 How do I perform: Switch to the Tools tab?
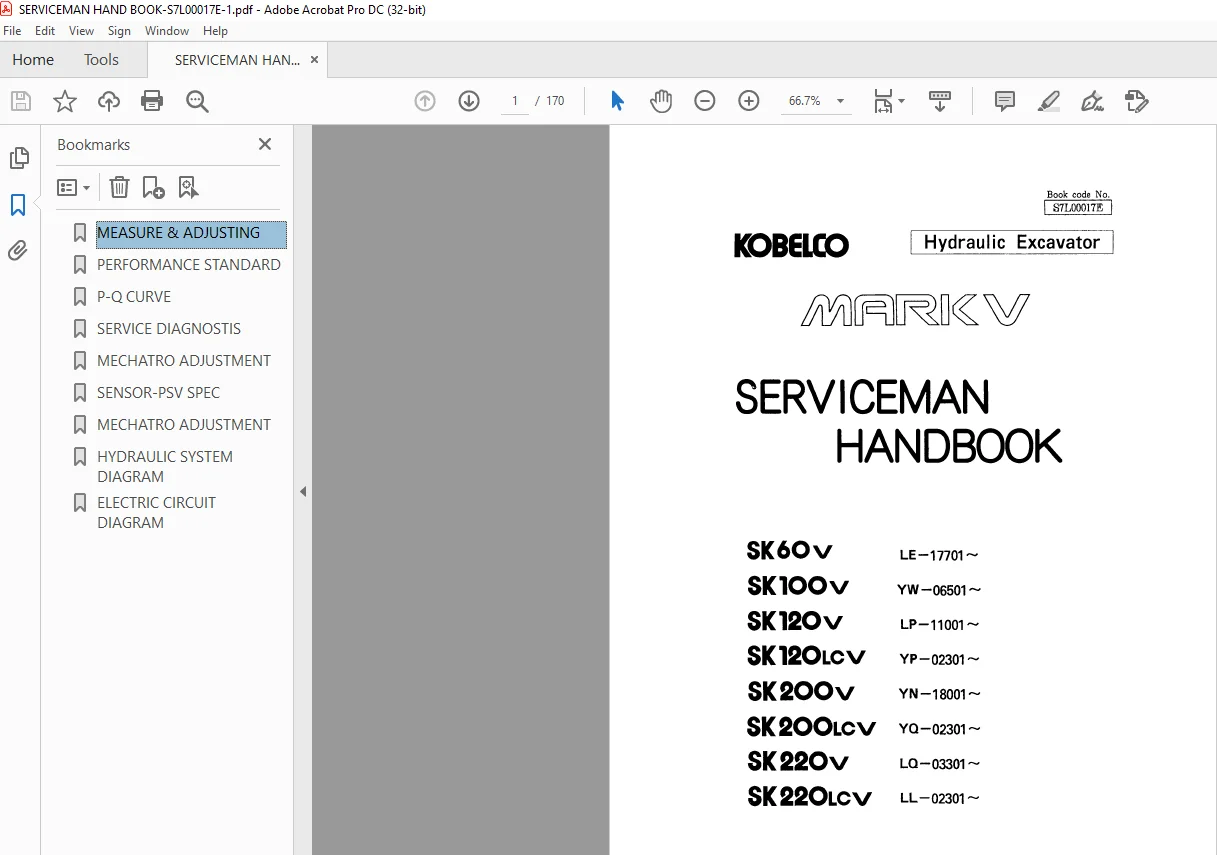101,60
